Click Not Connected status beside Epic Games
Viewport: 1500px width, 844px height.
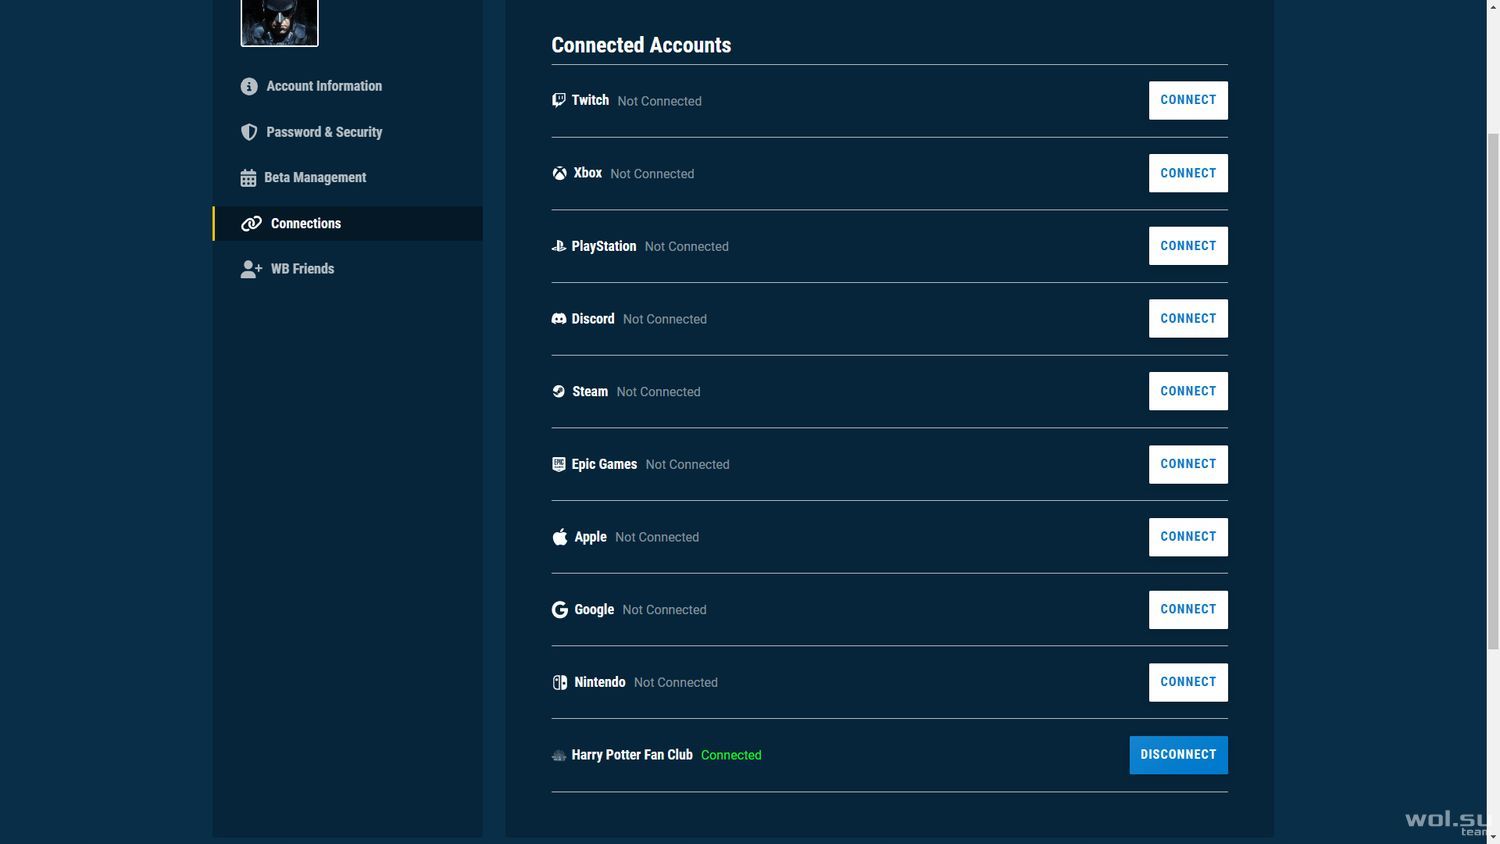click(687, 465)
